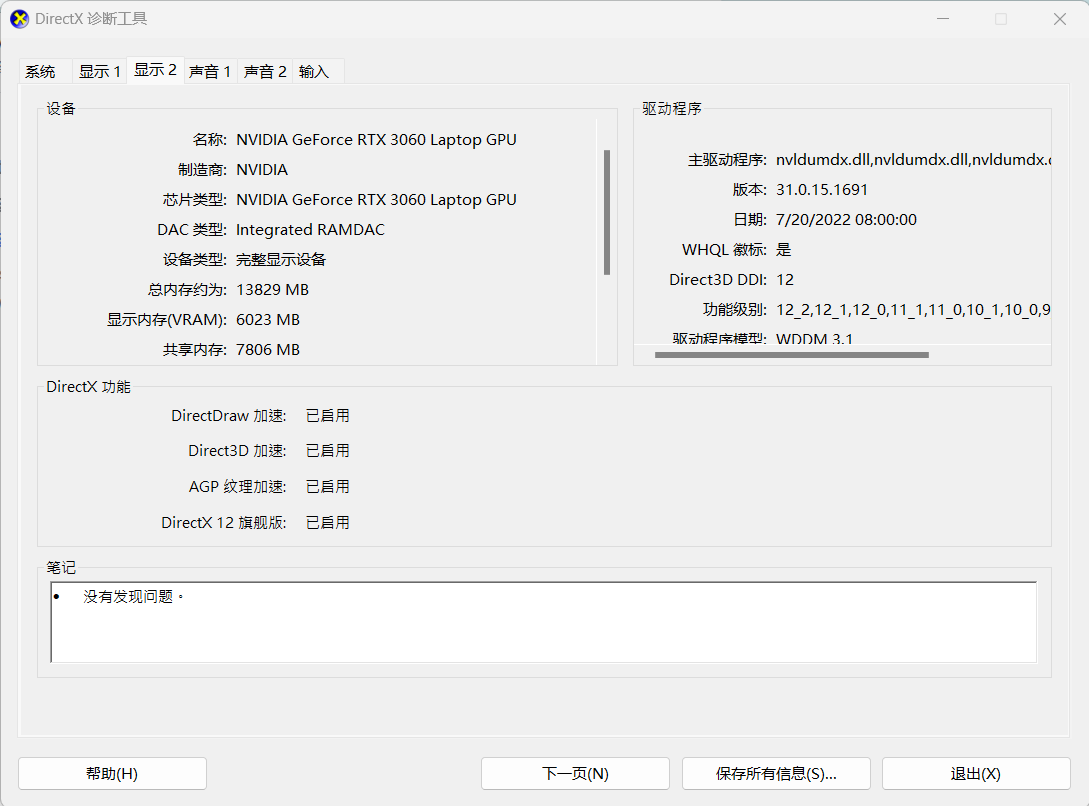Click the 帮助(H) button

[112, 773]
